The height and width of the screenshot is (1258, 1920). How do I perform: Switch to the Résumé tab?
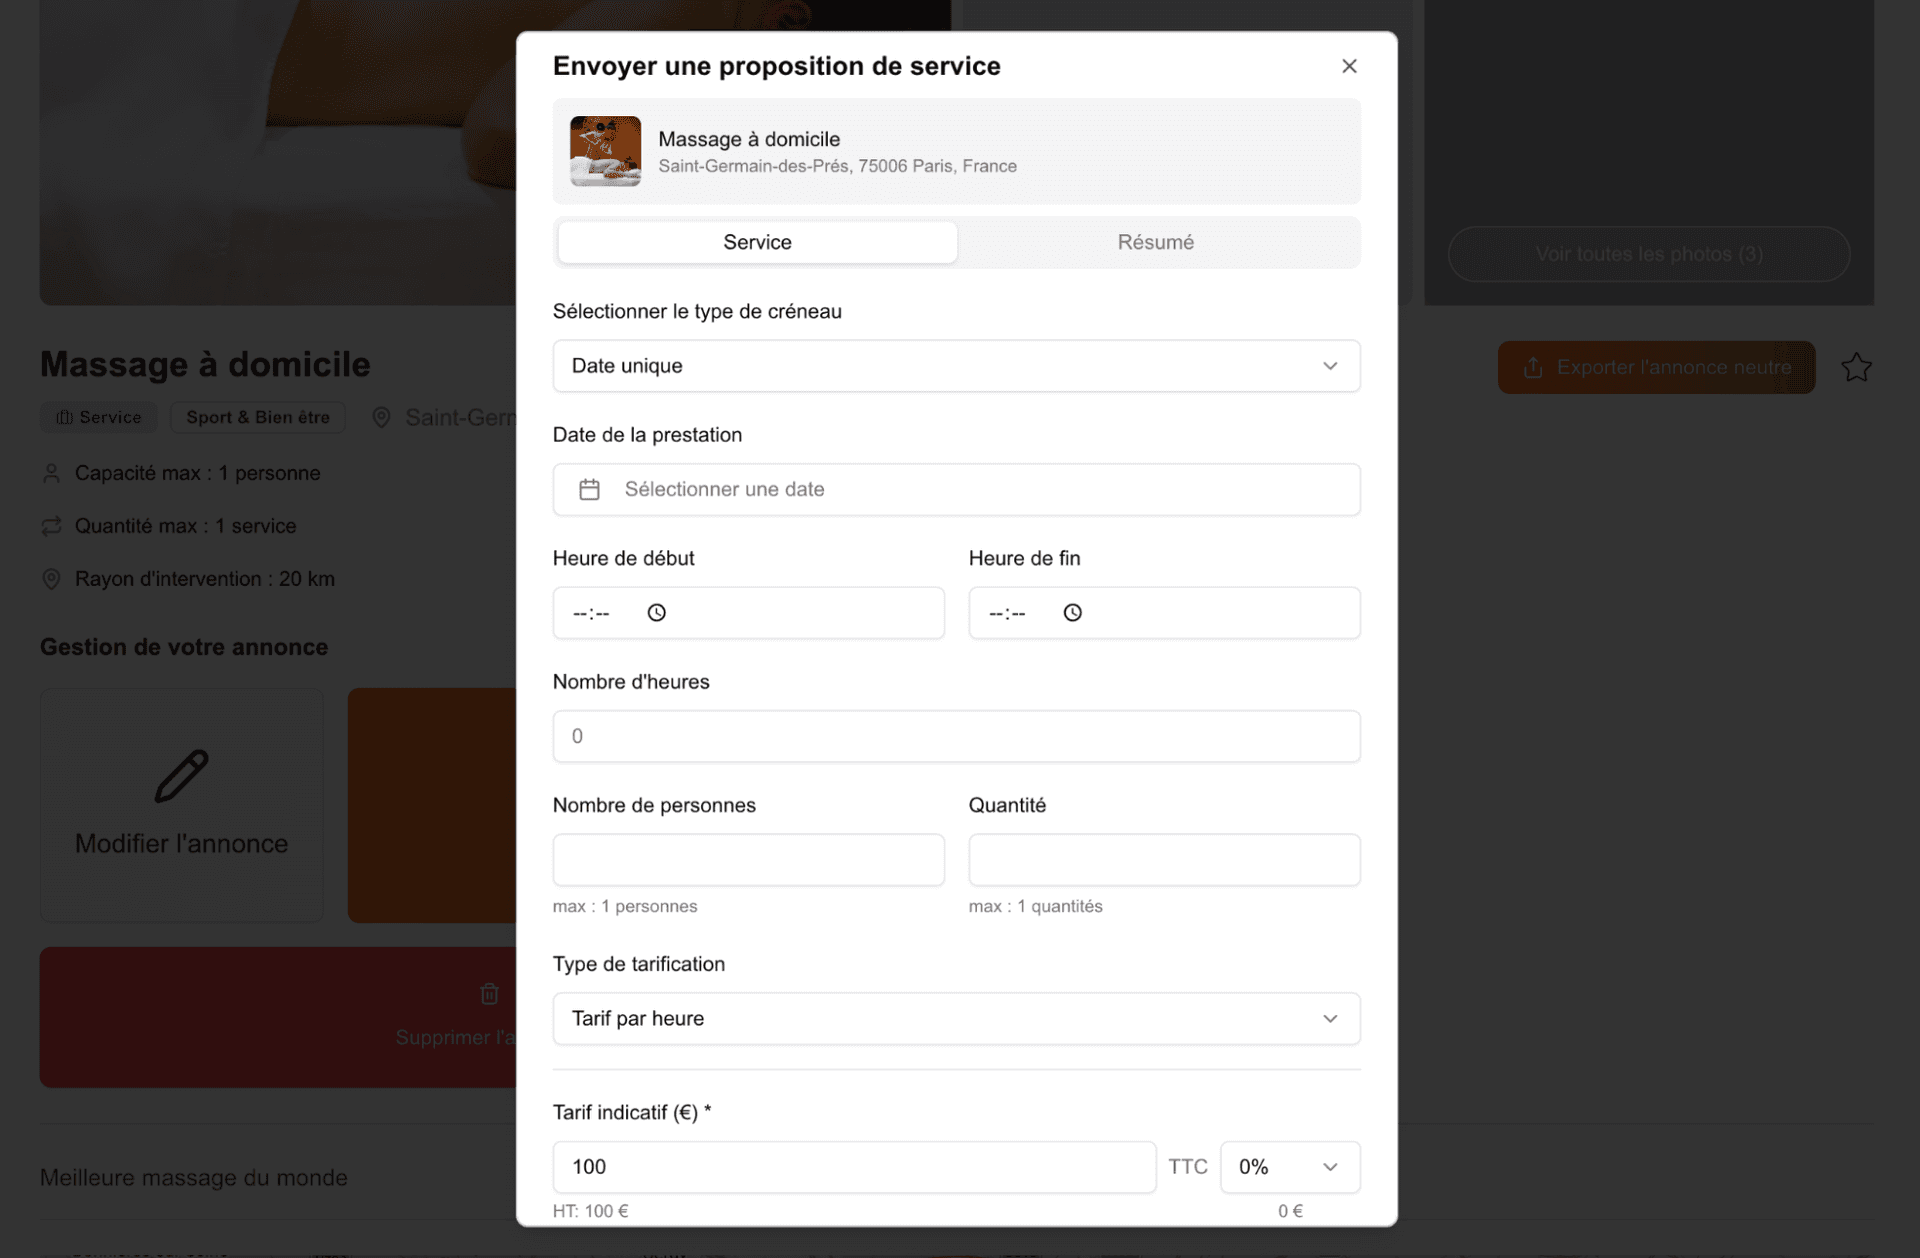pyautogui.click(x=1157, y=242)
